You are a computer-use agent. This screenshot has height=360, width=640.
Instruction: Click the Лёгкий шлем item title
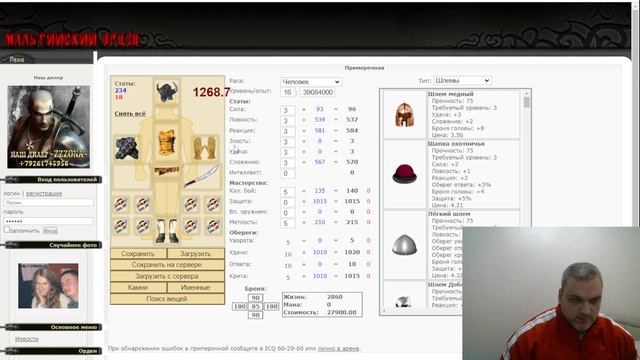click(x=449, y=214)
